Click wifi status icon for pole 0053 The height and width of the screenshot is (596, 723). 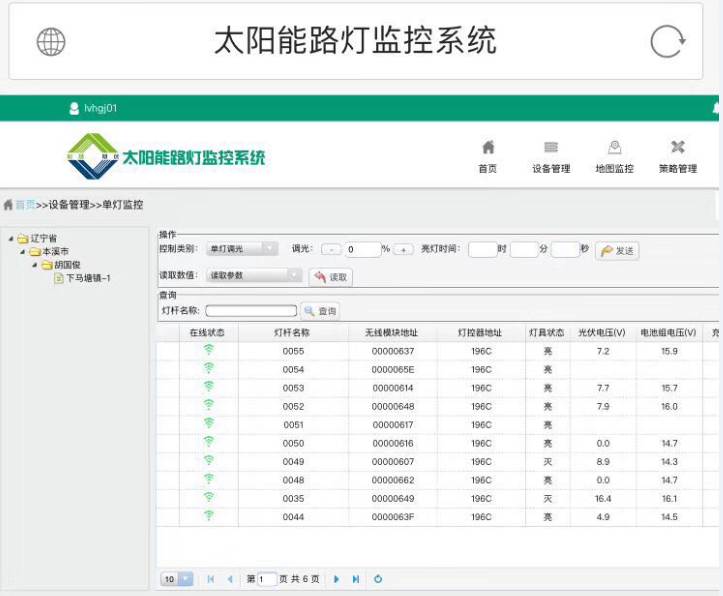[x=209, y=386]
